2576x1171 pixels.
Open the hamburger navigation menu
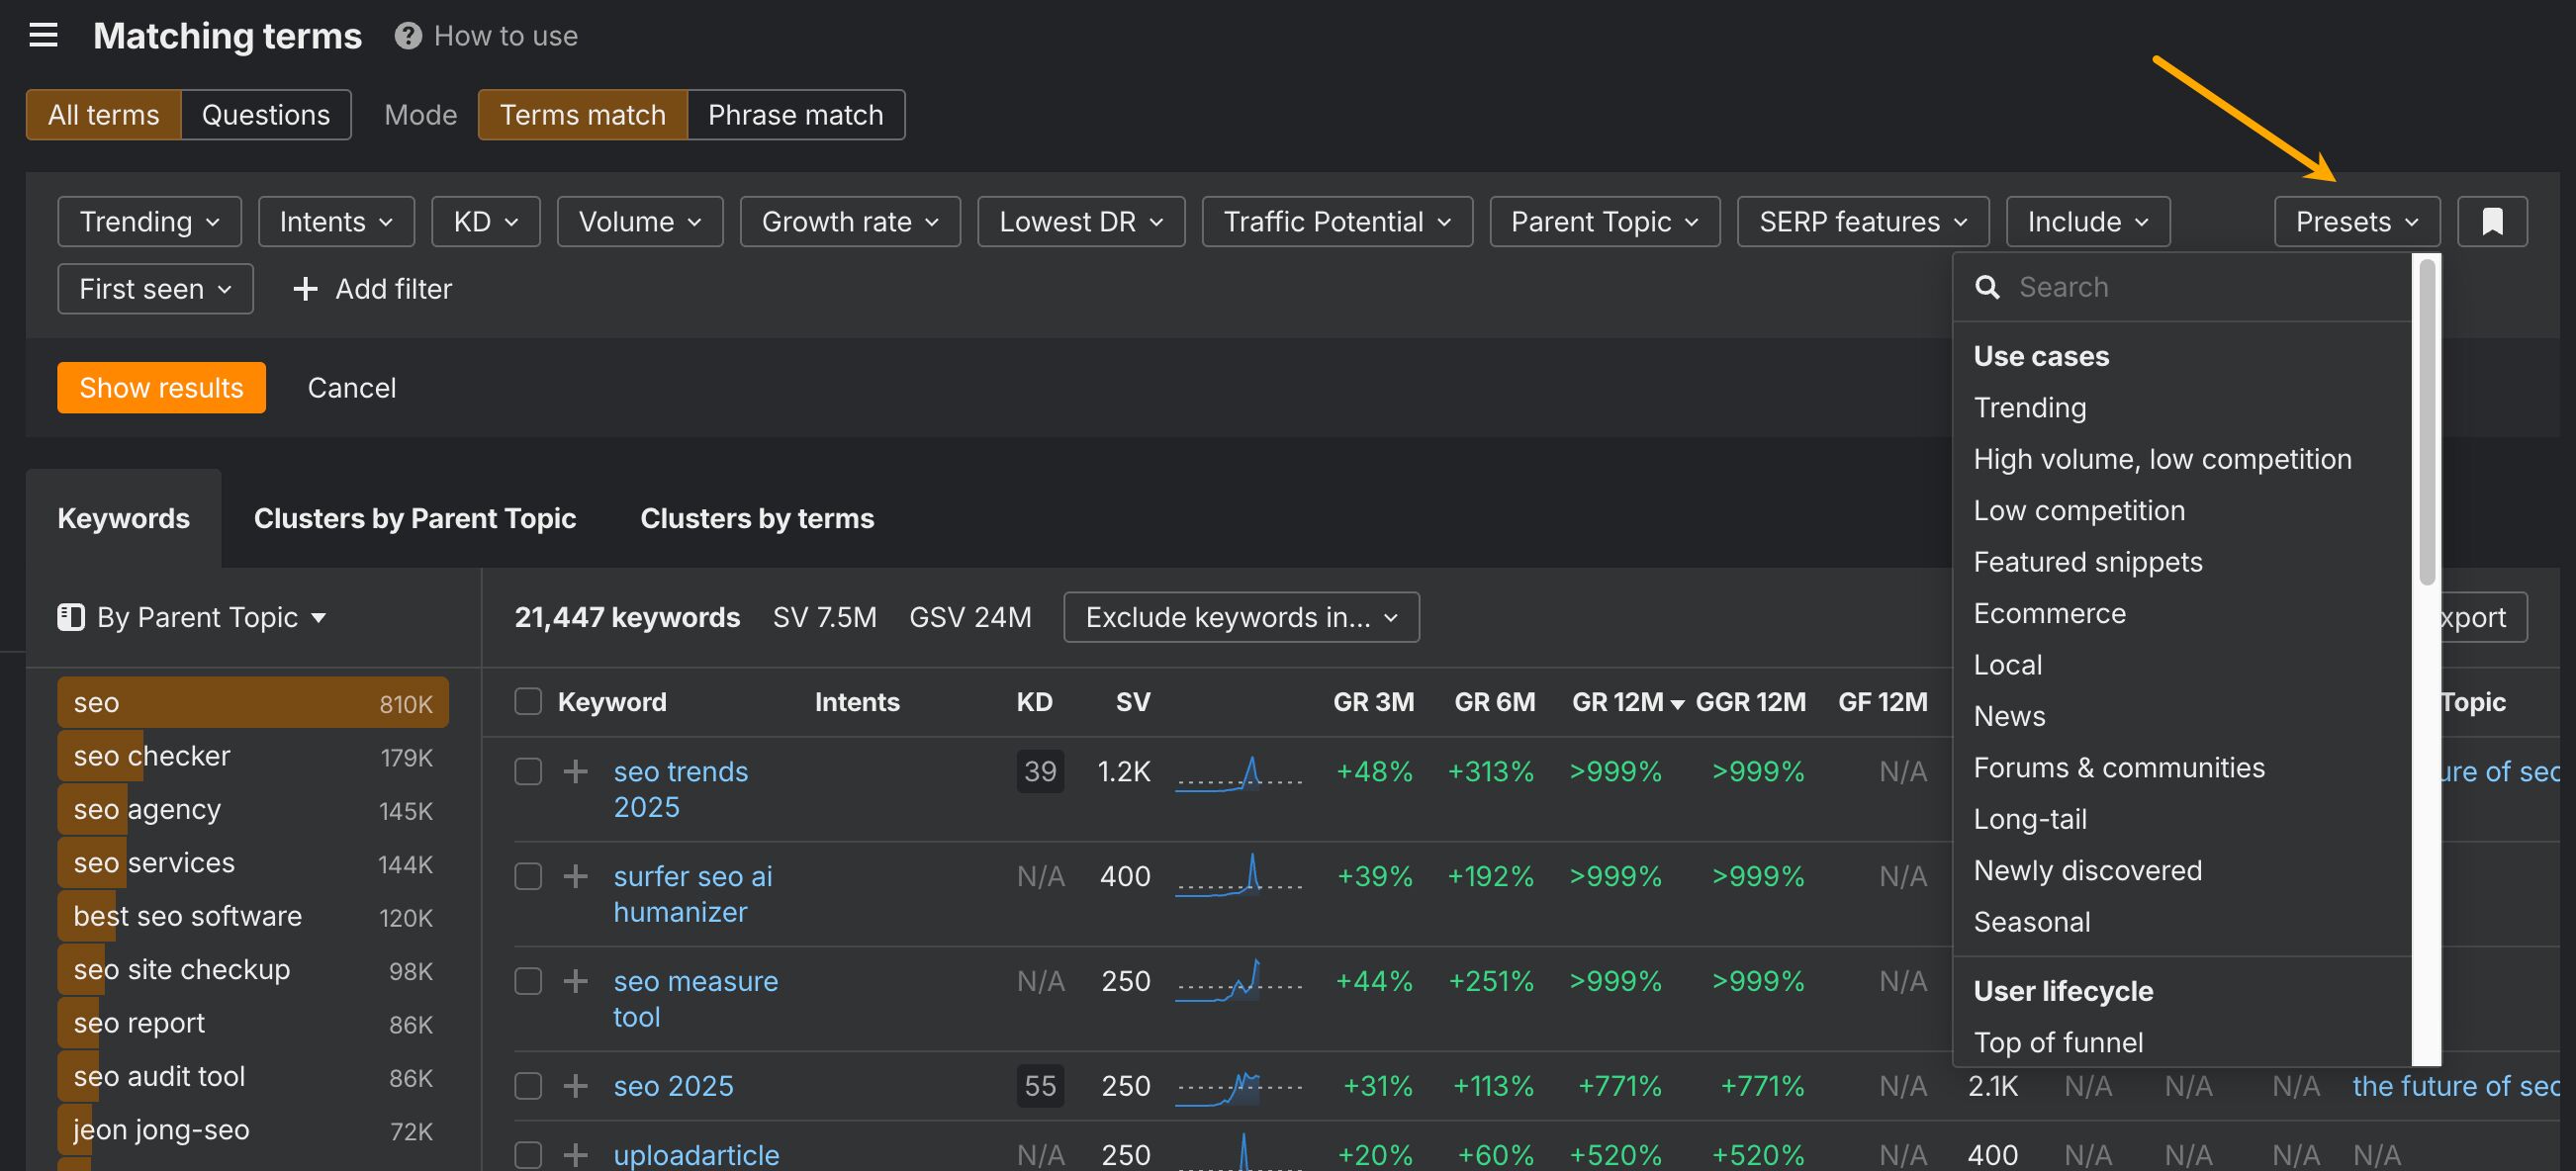(43, 35)
